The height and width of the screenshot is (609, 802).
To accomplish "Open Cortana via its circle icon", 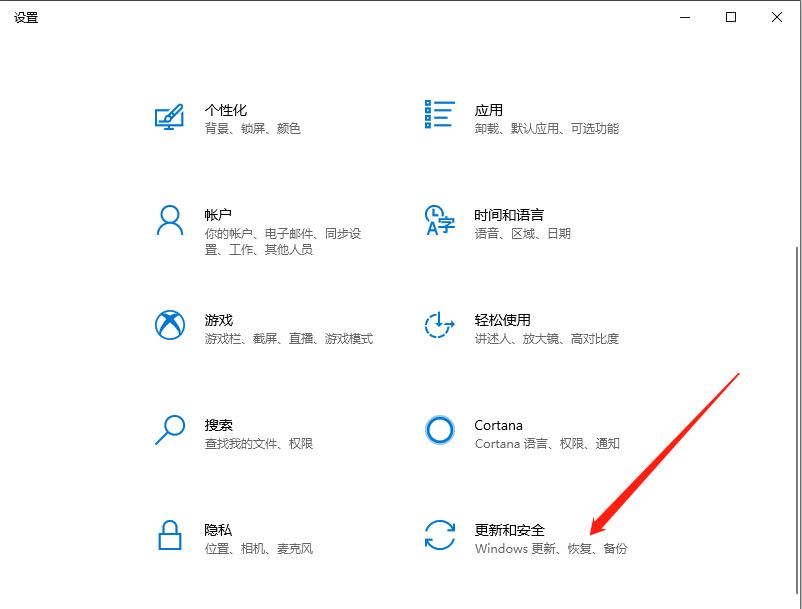I will pyautogui.click(x=440, y=430).
